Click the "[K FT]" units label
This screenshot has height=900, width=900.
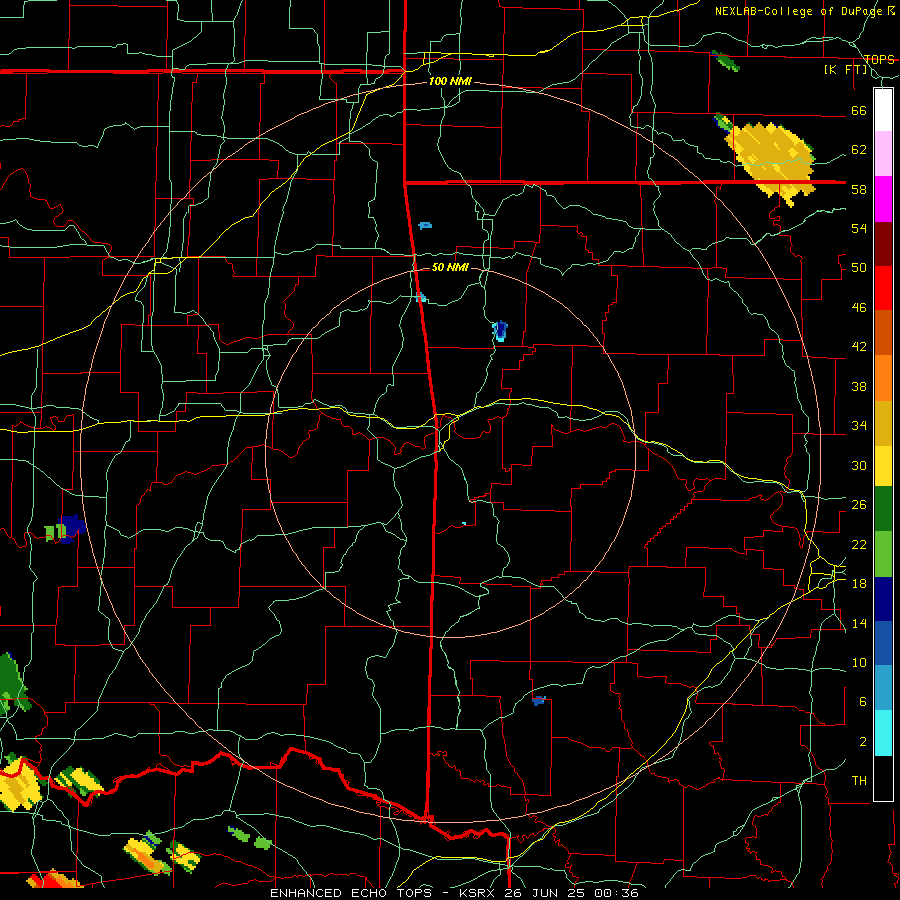click(845, 70)
